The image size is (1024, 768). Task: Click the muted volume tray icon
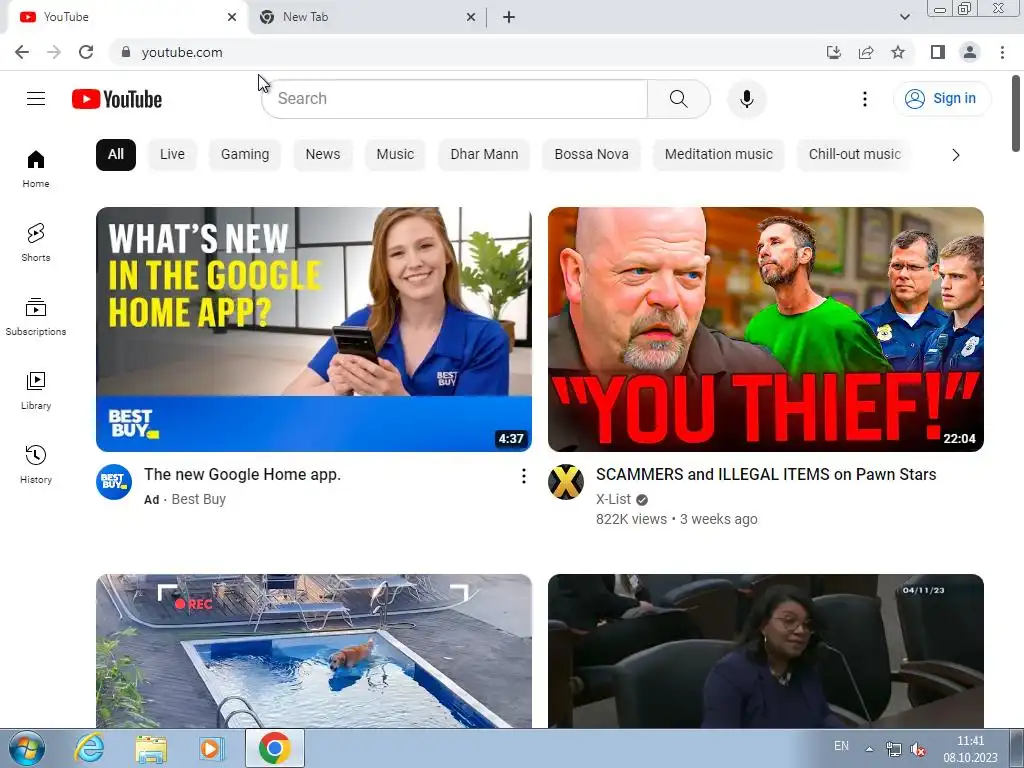(919, 749)
